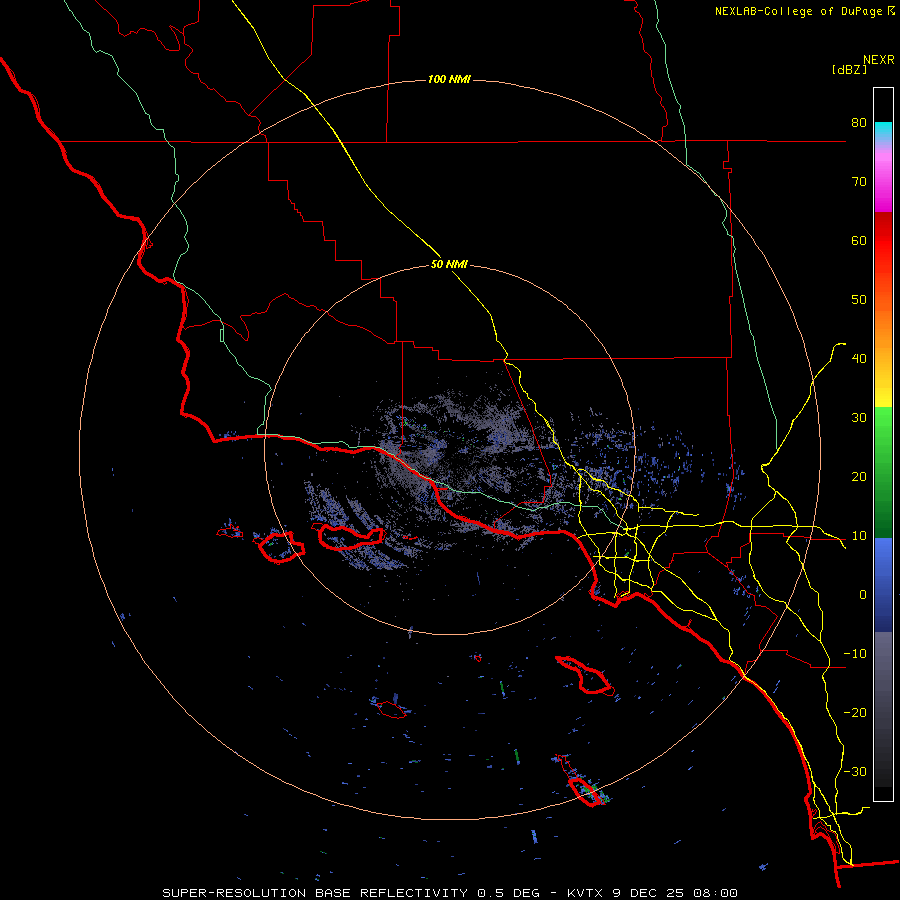
Task: Select the 60 value on dBZ scale
Action: click(x=859, y=240)
